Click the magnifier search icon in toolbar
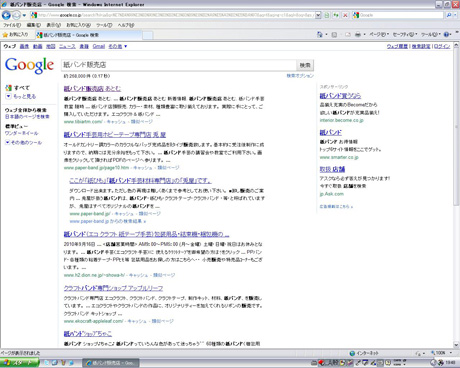This screenshot has height=368, width=460. (x=449, y=15)
